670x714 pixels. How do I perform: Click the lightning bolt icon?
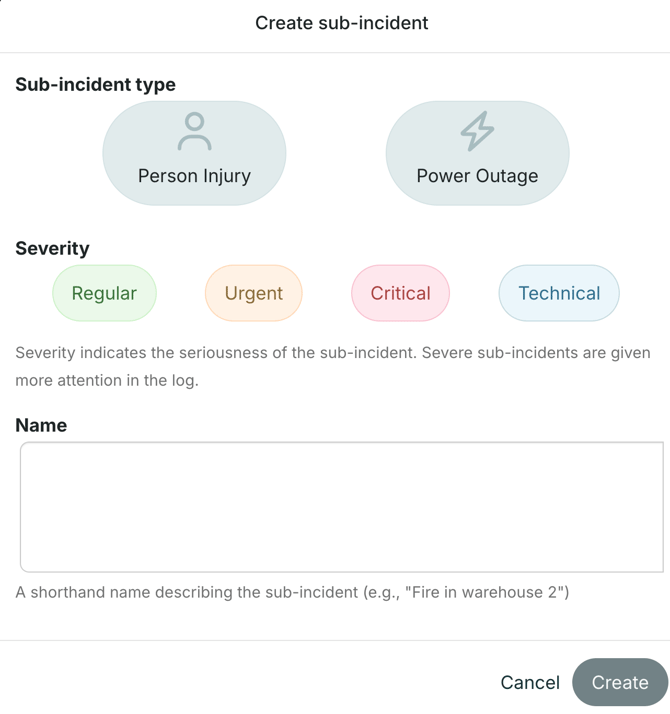click(477, 131)
